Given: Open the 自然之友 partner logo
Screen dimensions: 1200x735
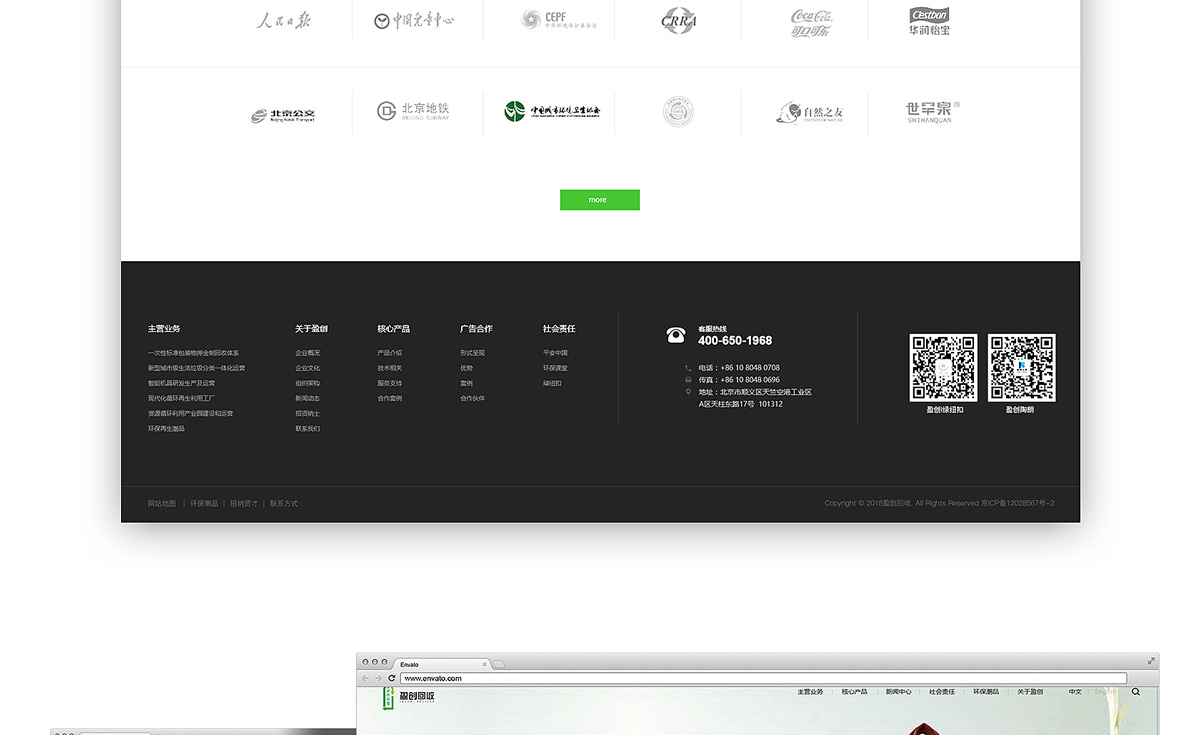Looking at the screenshot, I should [810, 113].
